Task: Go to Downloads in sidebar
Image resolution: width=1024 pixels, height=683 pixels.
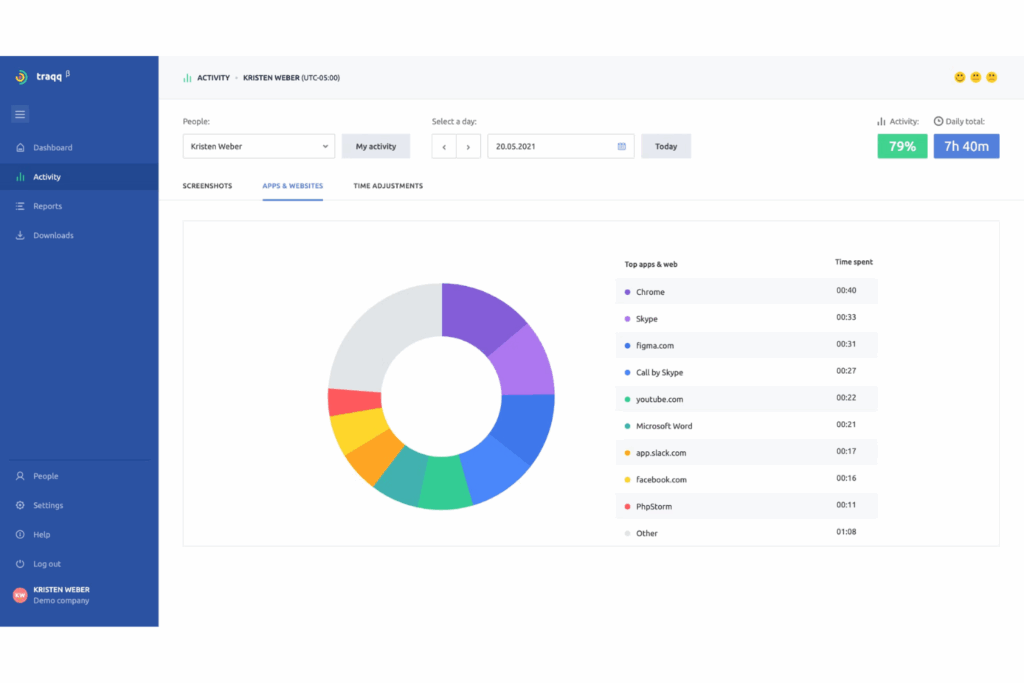Action: 53,236
